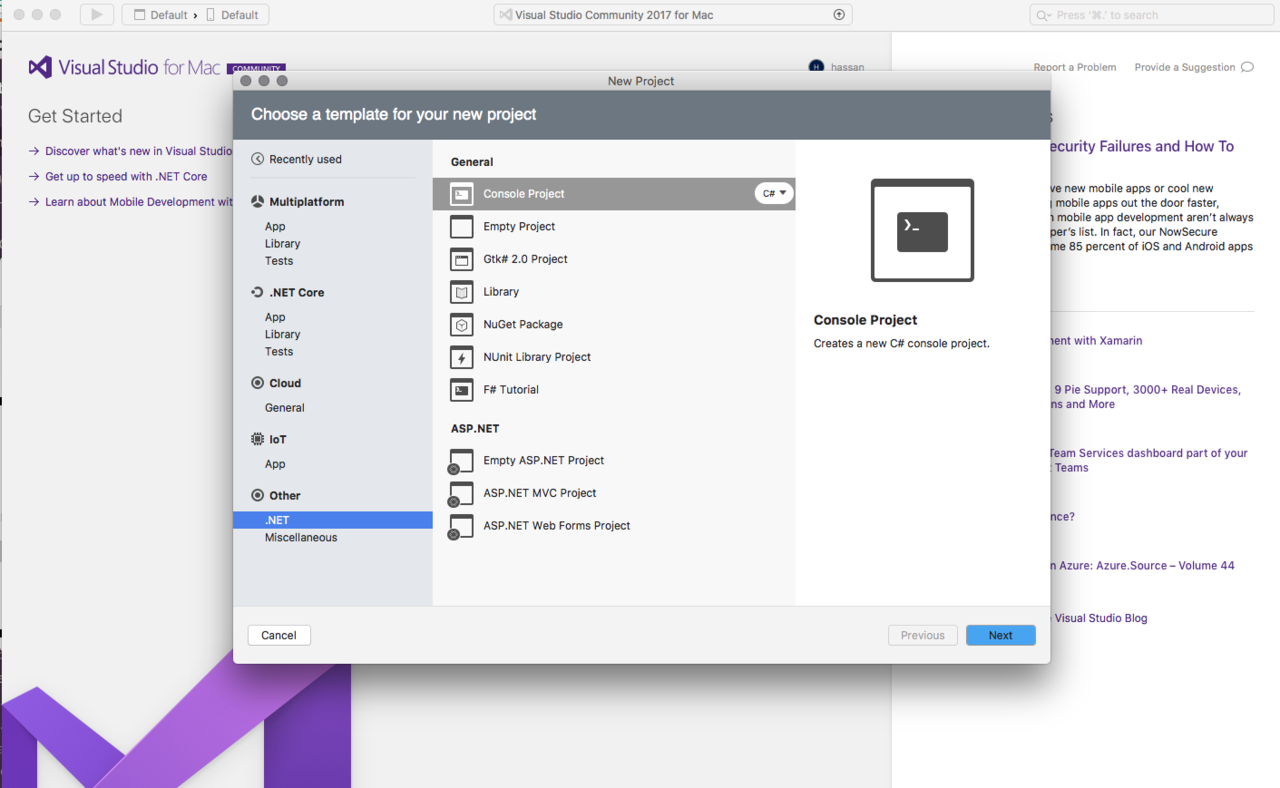Select App under .NET Core

point(275,317)
